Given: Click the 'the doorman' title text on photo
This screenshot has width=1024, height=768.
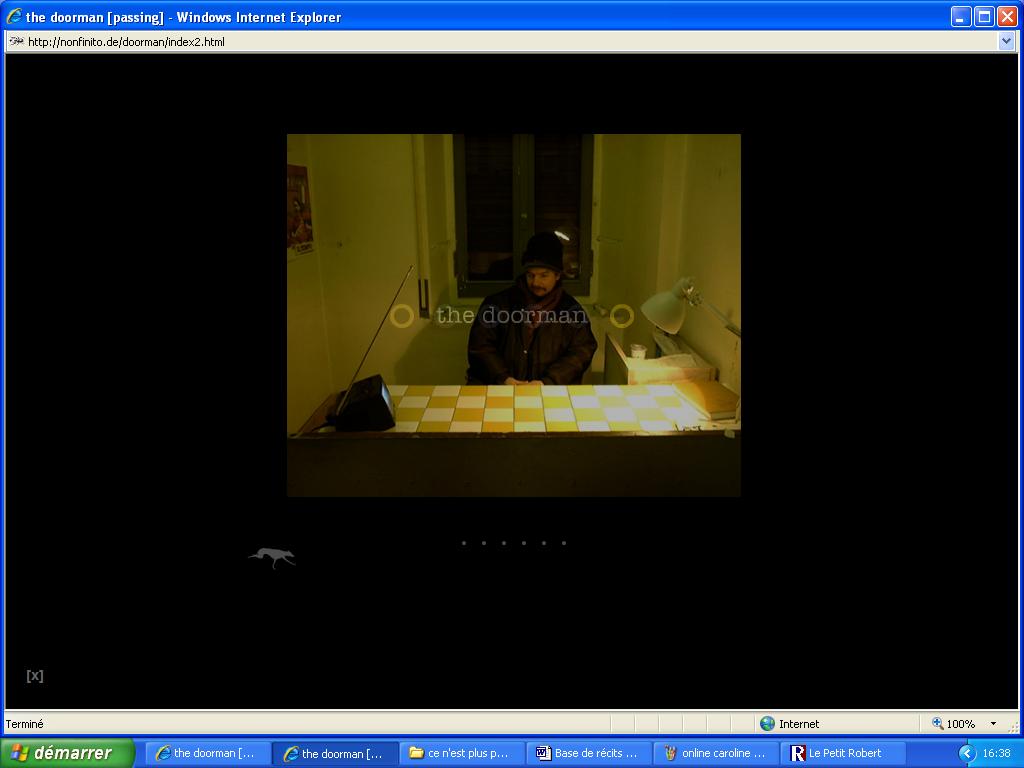Looking at the screenshot, I should tap(511, 315).
